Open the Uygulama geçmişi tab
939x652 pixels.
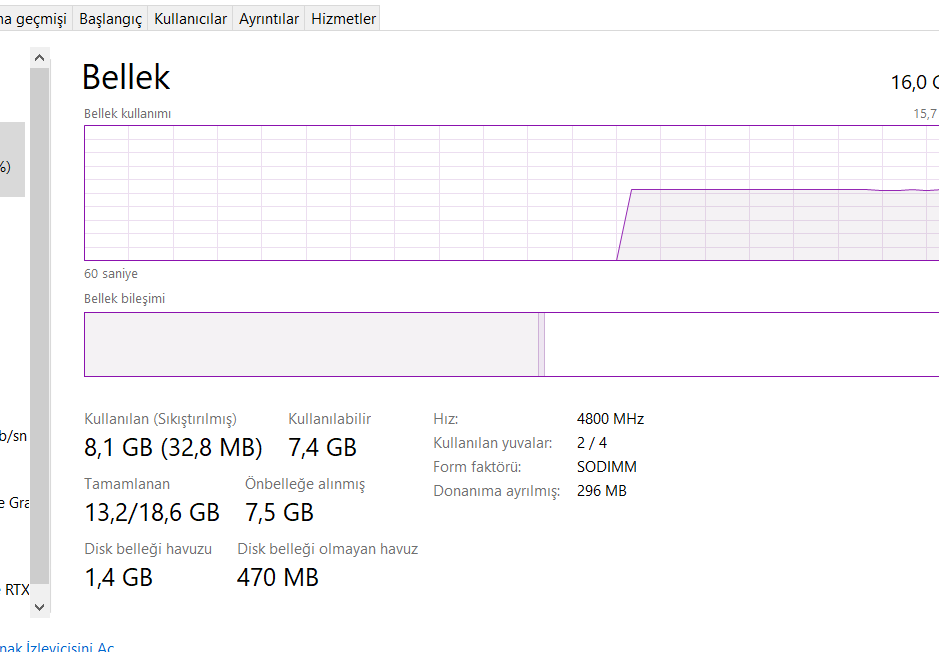coord(33,19)
